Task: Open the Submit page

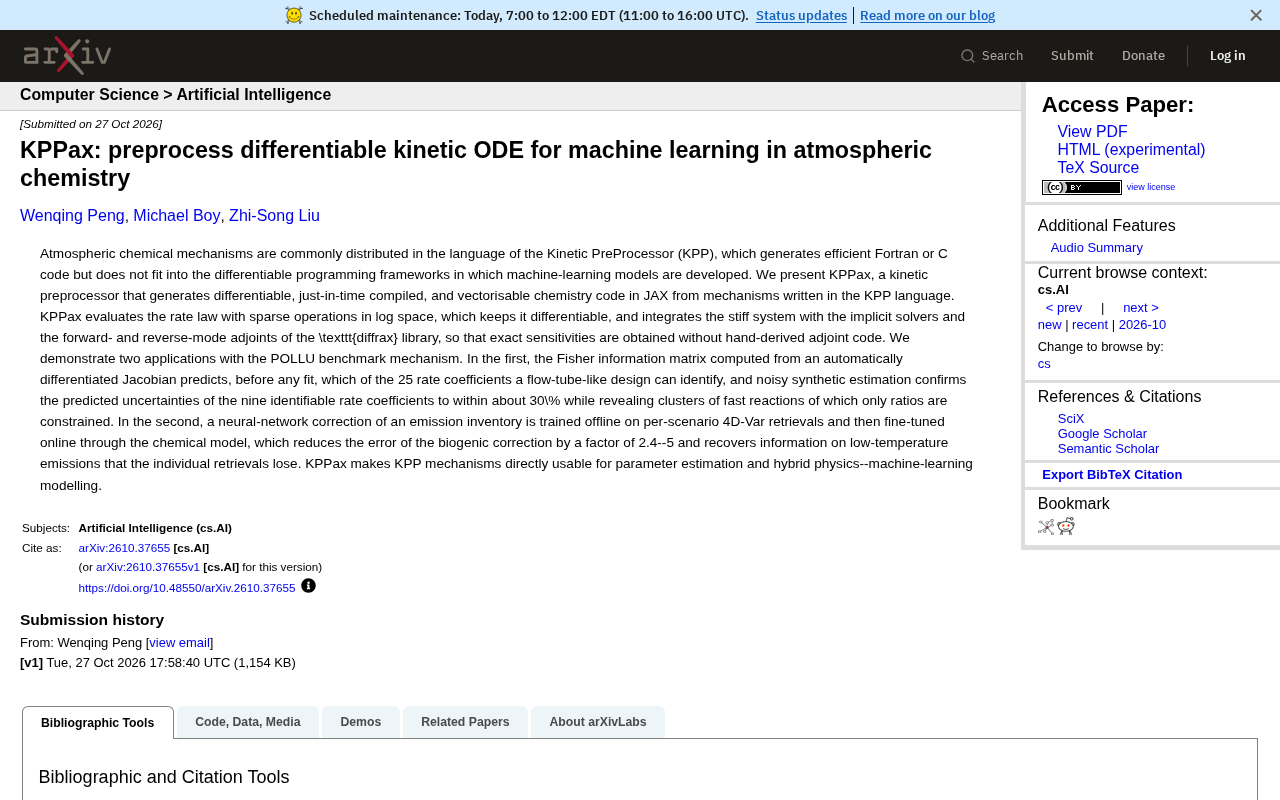Action: (x=1072, y=56)
